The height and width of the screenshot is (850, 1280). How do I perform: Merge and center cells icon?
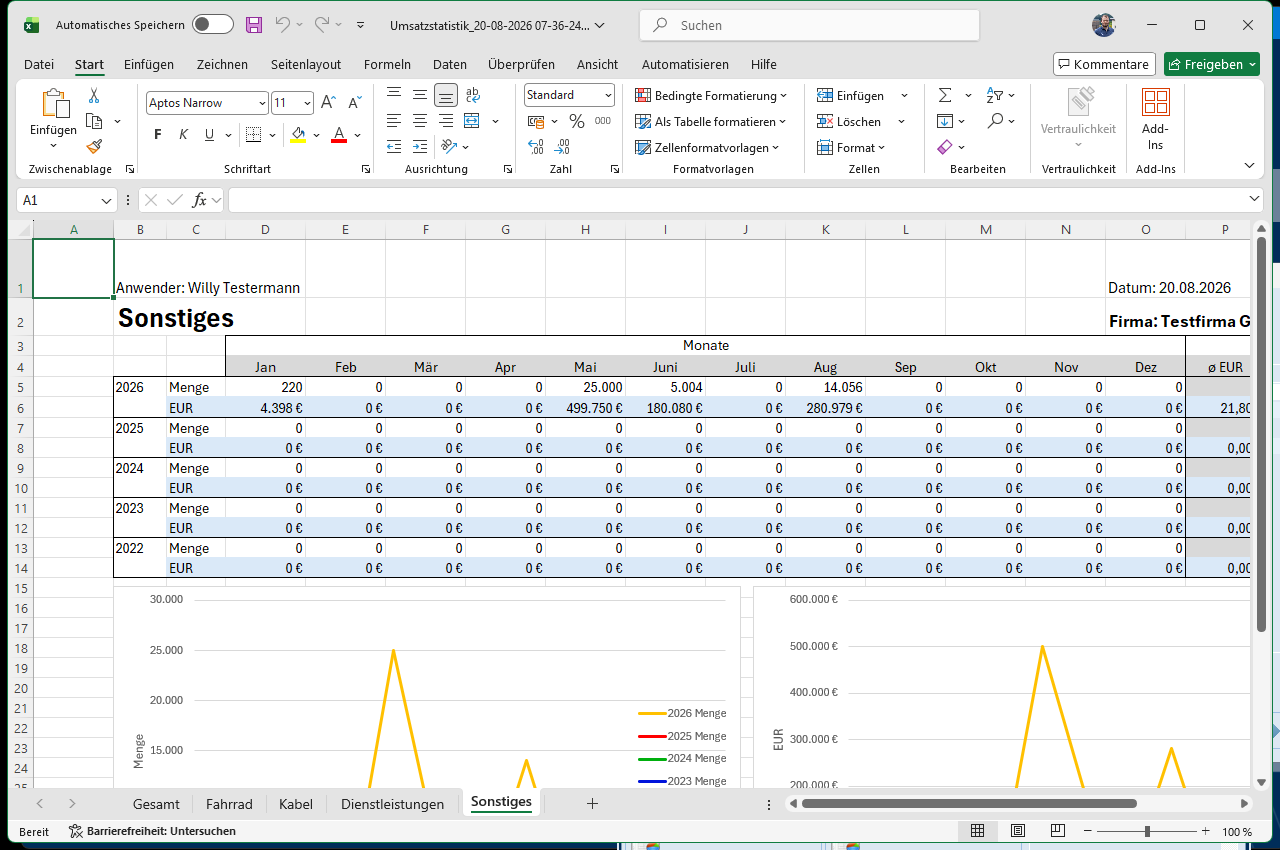(x=471, y=121)
